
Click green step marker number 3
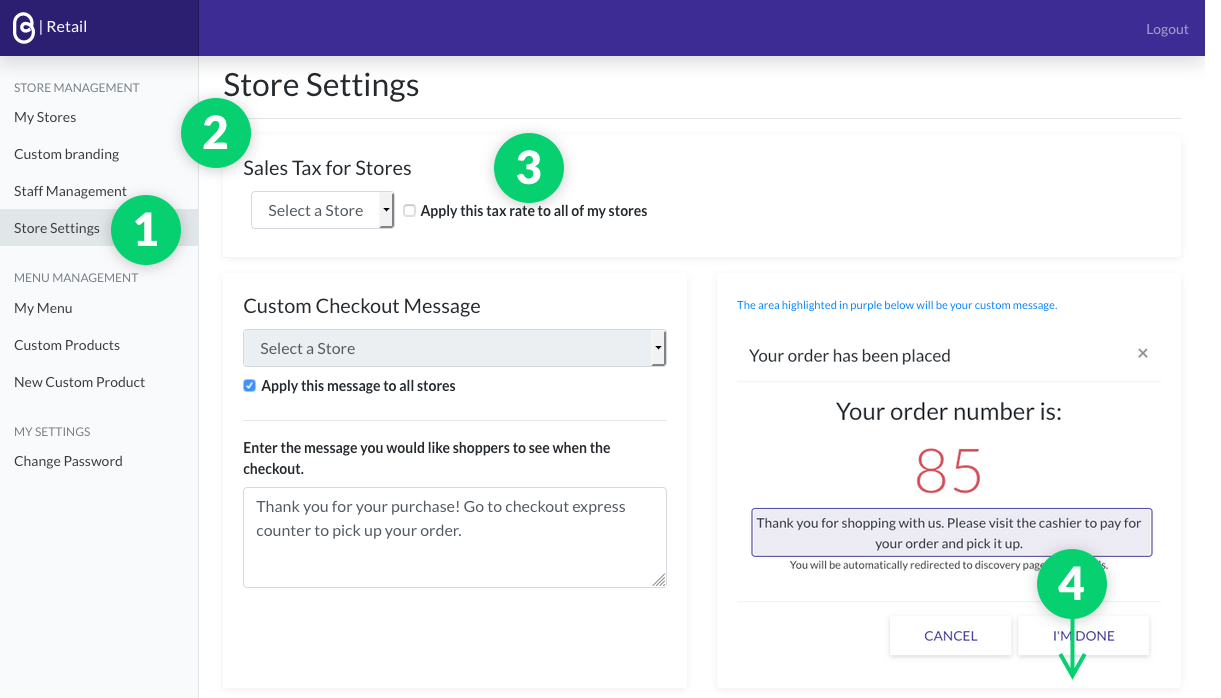529,168
